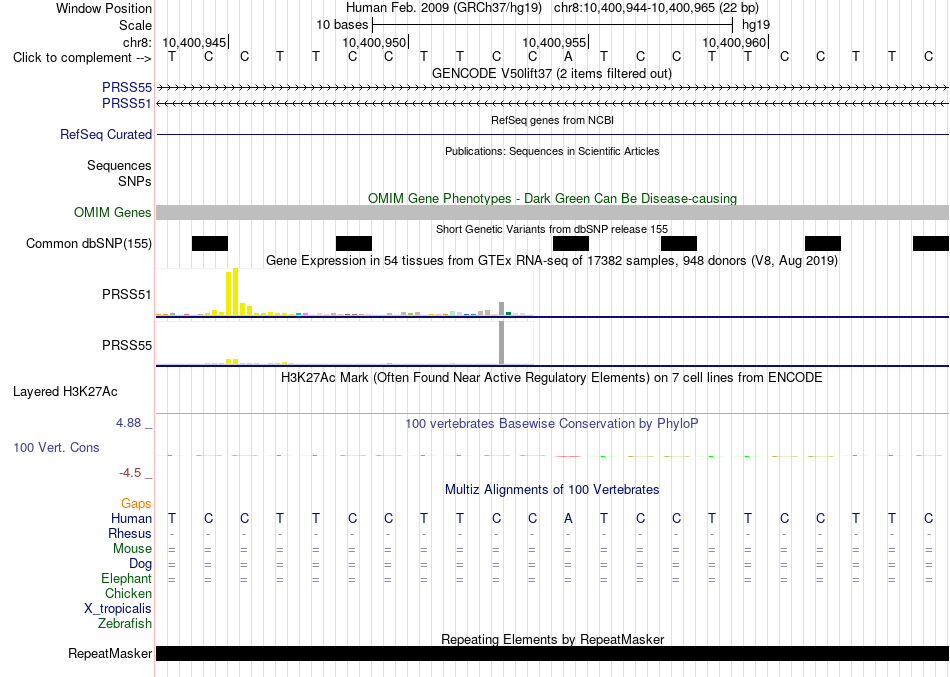
Task: Click the Scale label
Action: coord(135,25)
